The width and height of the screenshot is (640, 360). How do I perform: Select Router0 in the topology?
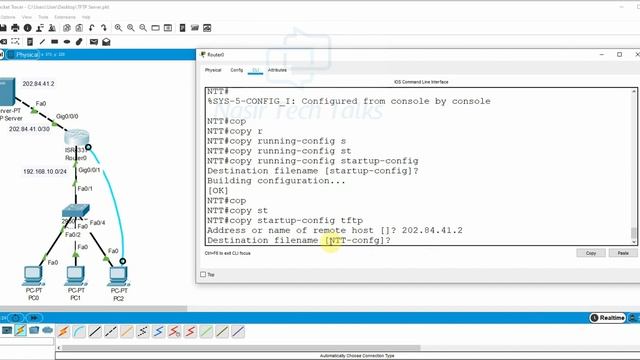tap(76, 138)
